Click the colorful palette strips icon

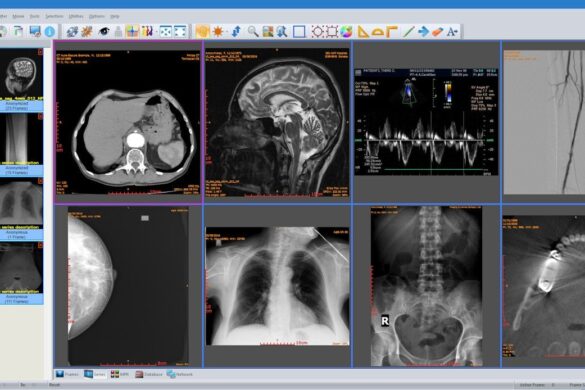tap(147, 32)
